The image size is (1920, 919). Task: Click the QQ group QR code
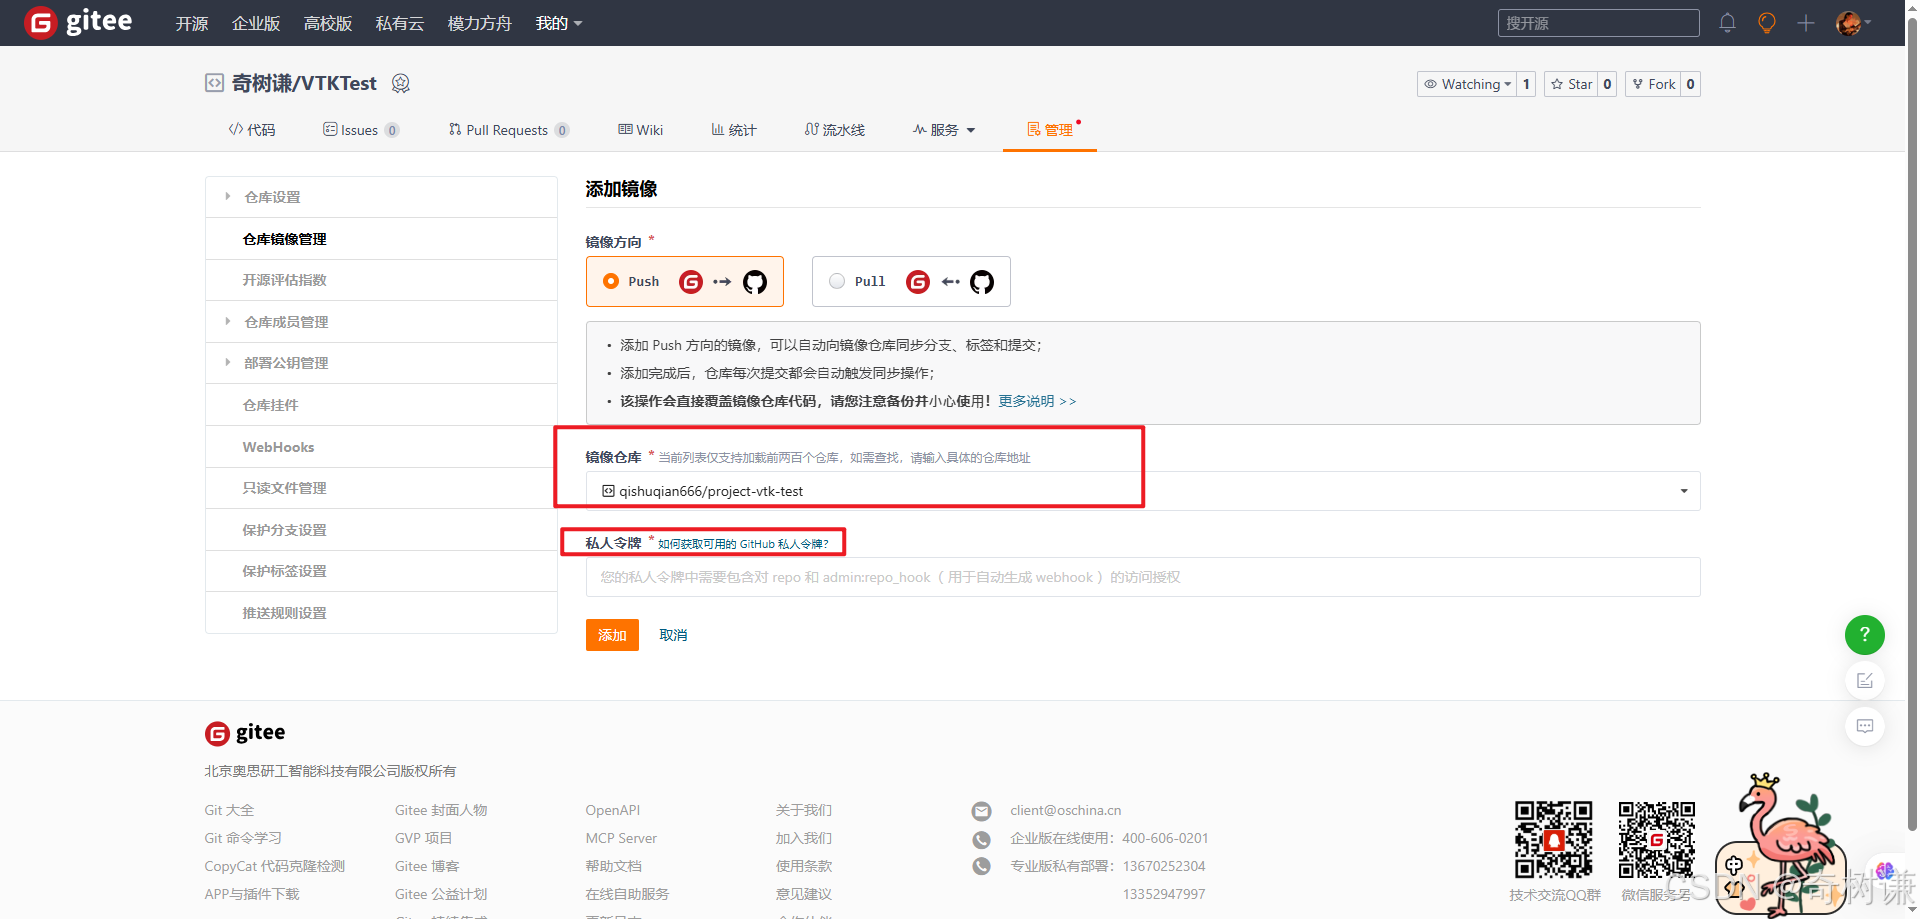[x=1554, y=840]
